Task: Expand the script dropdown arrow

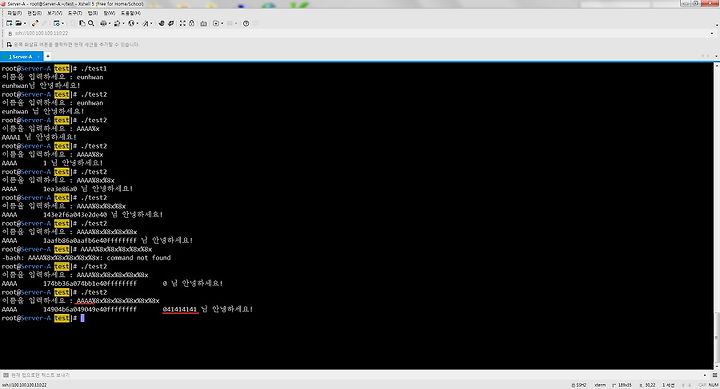Action: coord(222,23)
